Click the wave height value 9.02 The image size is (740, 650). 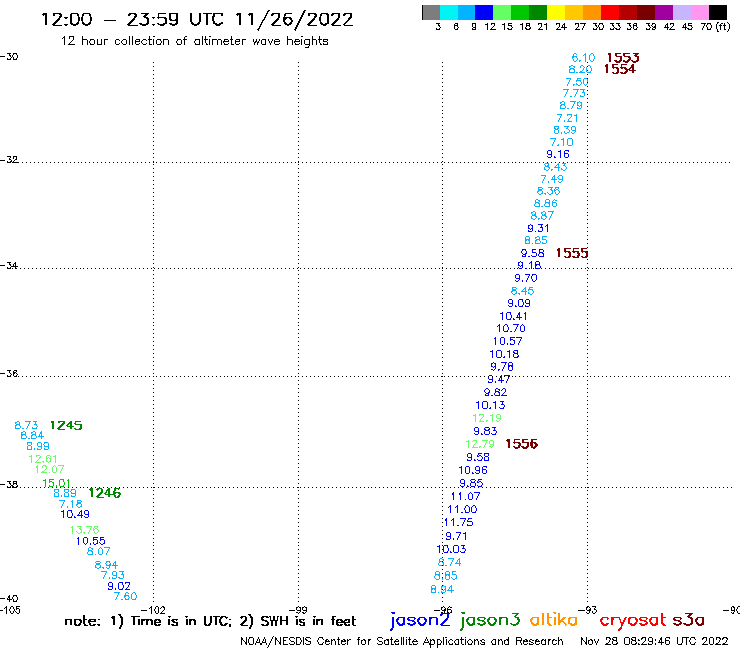[118, 586]
